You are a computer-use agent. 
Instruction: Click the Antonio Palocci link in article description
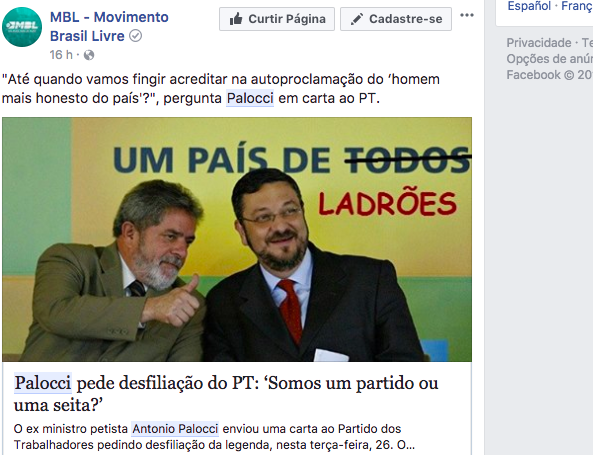click(175, 429)
